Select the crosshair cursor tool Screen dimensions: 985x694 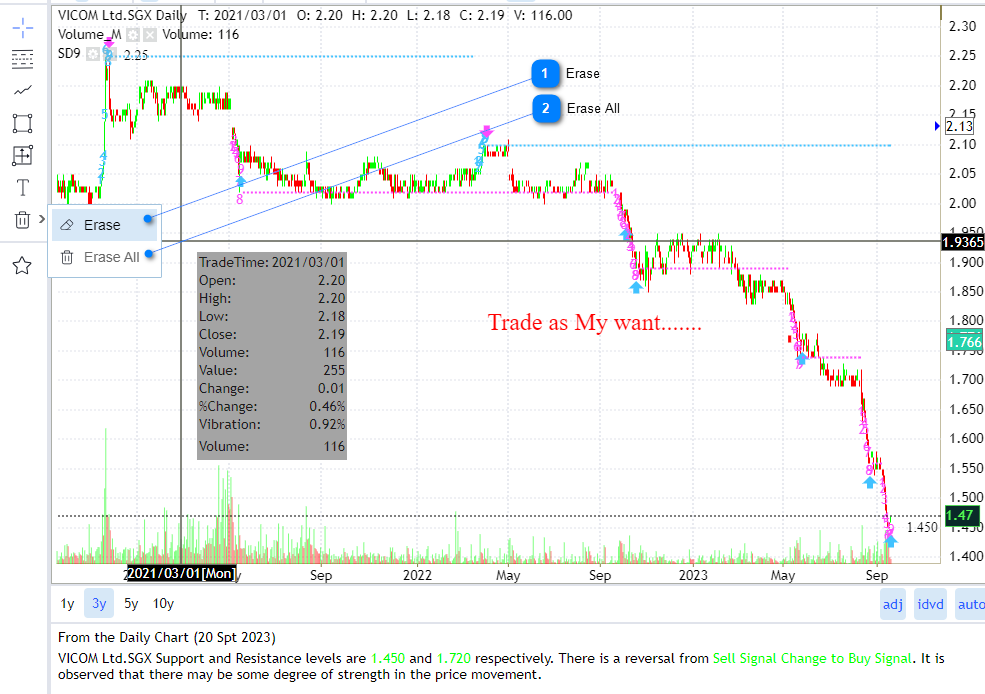(x=23, y=28)
